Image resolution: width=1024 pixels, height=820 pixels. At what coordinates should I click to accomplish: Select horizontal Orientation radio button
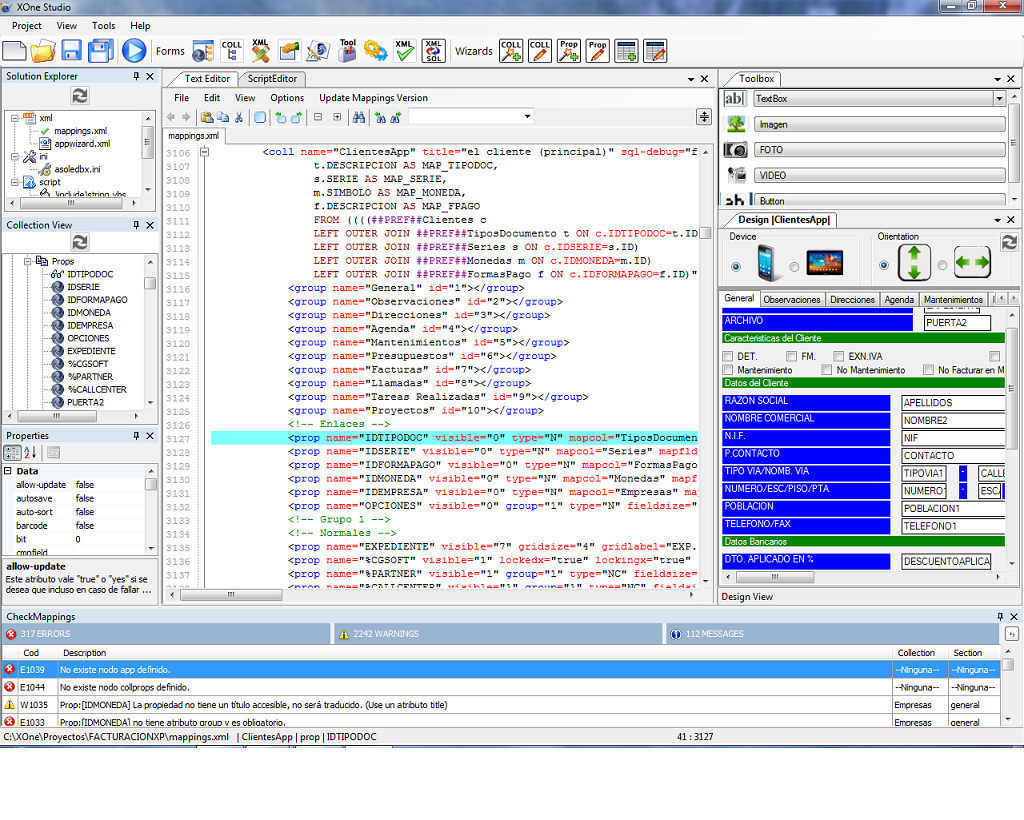pyautogui.click(x=942, y=265)
